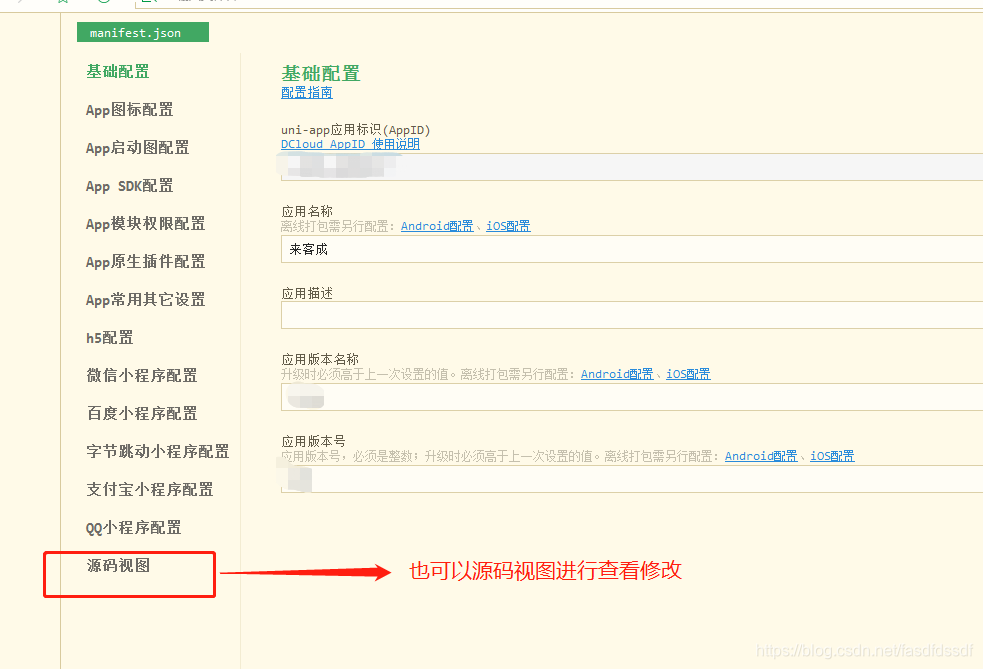The image size is (983, 669).
Task: Open h5配置 section
Action: [x=110, y=338]
